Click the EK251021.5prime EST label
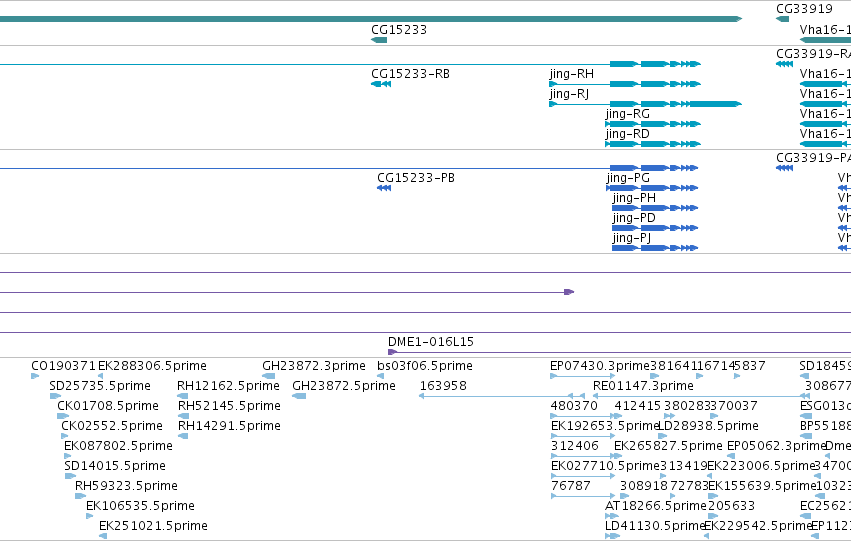This screenshot has width=851, height=541. tap(153, 526)
